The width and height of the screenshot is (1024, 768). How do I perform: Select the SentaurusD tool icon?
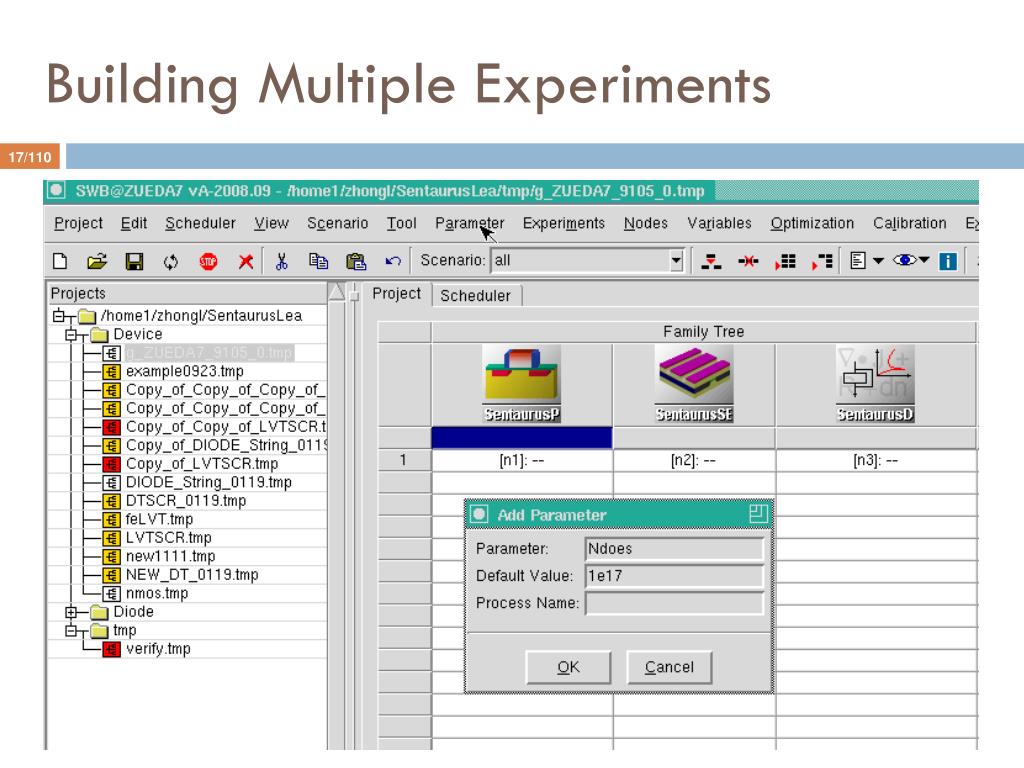pos(875,384)
